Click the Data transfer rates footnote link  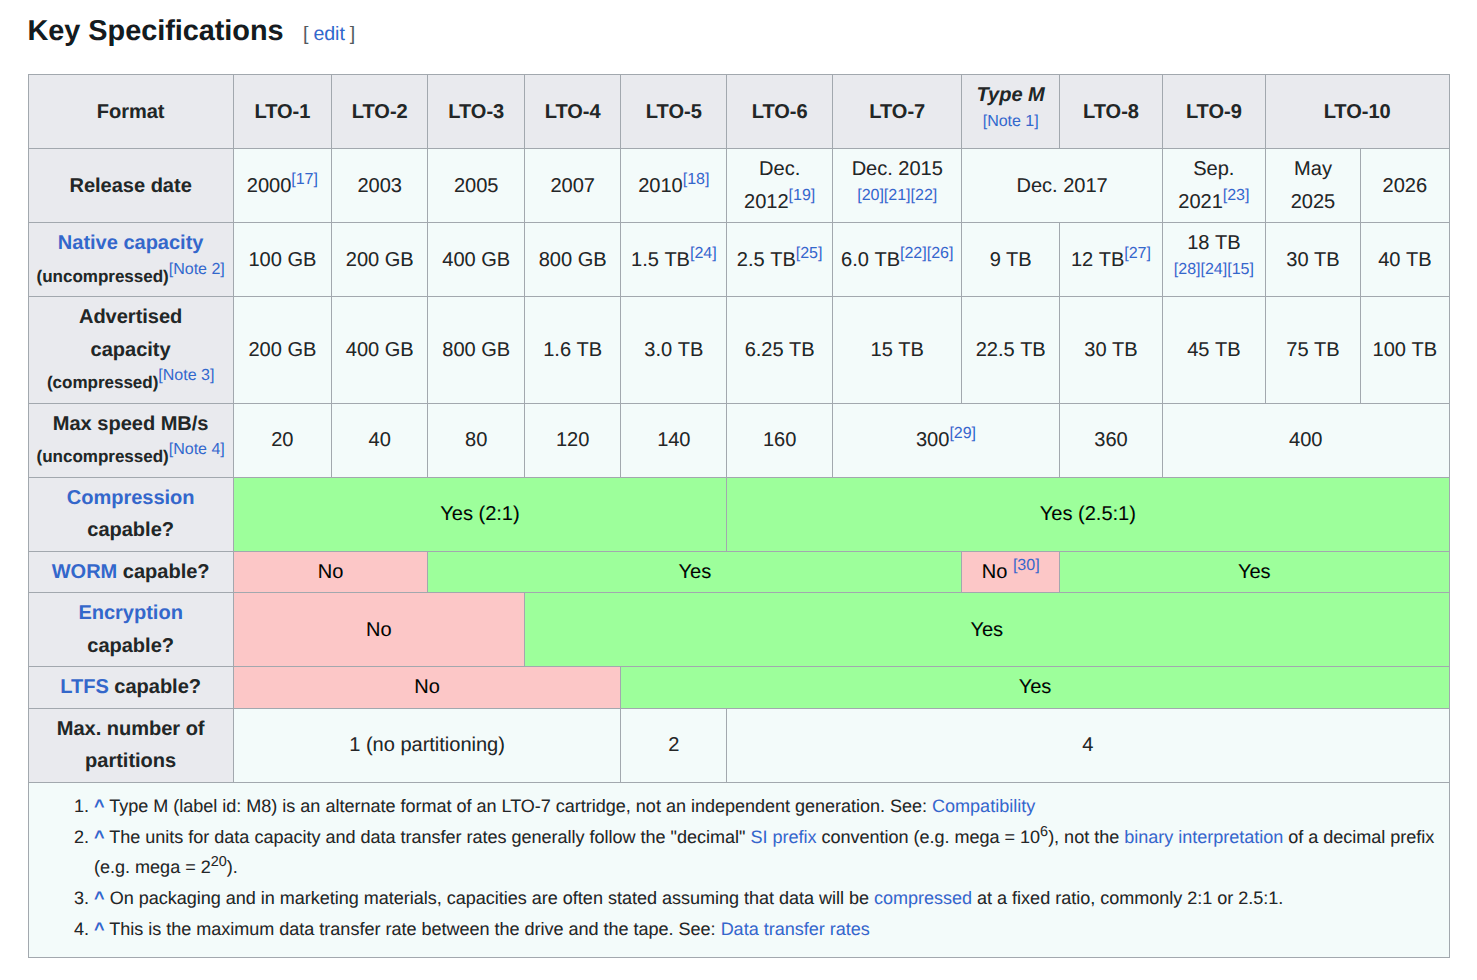[x=795, y=929]
